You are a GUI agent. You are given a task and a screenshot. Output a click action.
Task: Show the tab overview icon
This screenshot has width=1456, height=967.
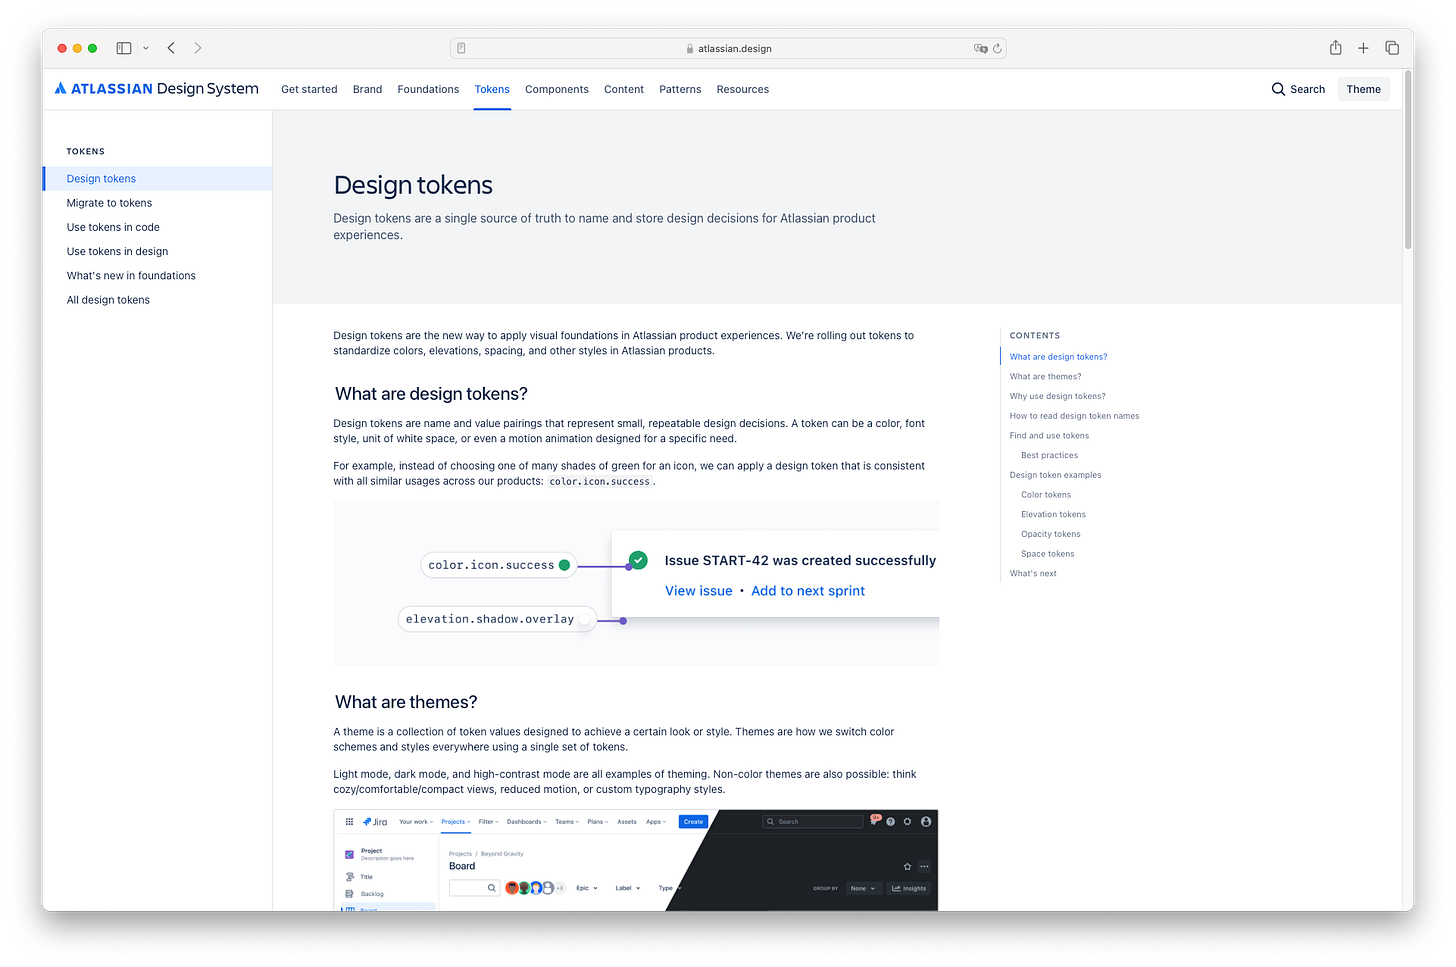tap(1392, 48)
